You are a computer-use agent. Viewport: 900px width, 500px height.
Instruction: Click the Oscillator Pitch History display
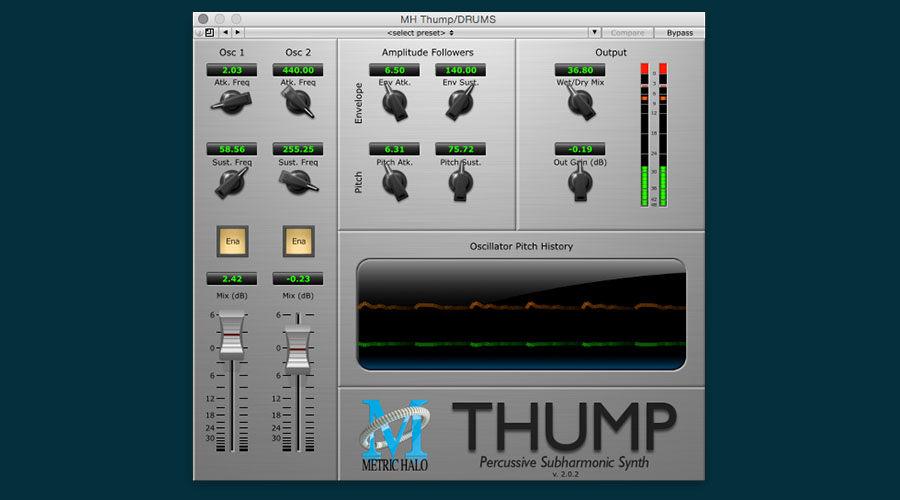point(521,313)
